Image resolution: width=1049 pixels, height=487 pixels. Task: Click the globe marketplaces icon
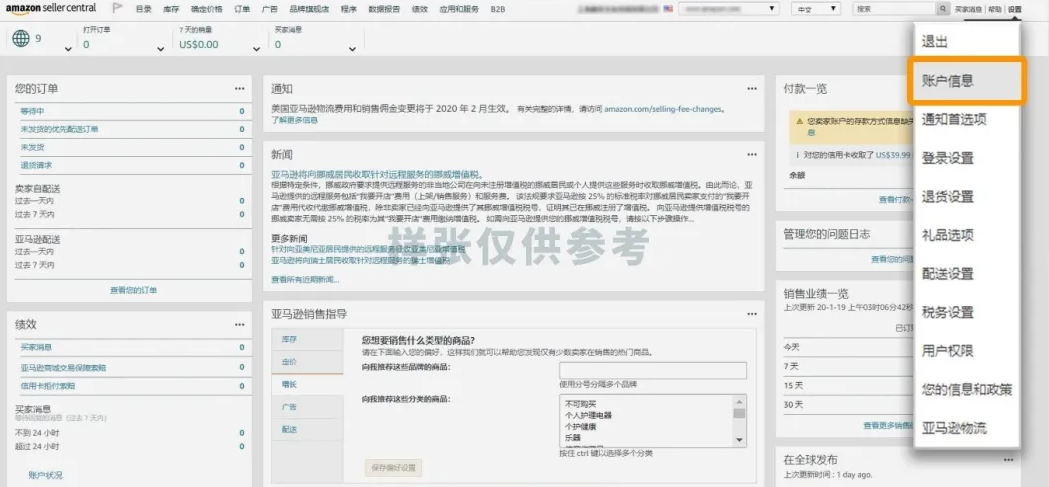(21, 38)
